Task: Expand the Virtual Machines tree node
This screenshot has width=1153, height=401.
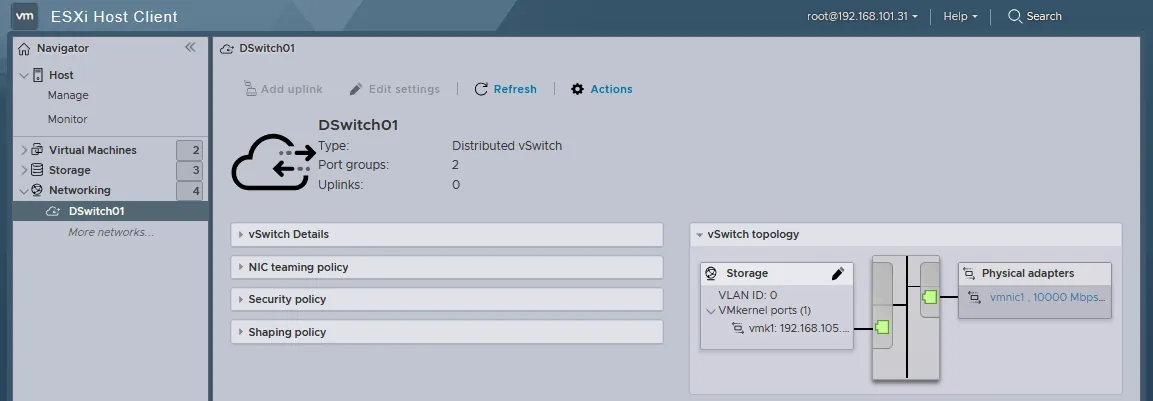Action: [24, 150]
